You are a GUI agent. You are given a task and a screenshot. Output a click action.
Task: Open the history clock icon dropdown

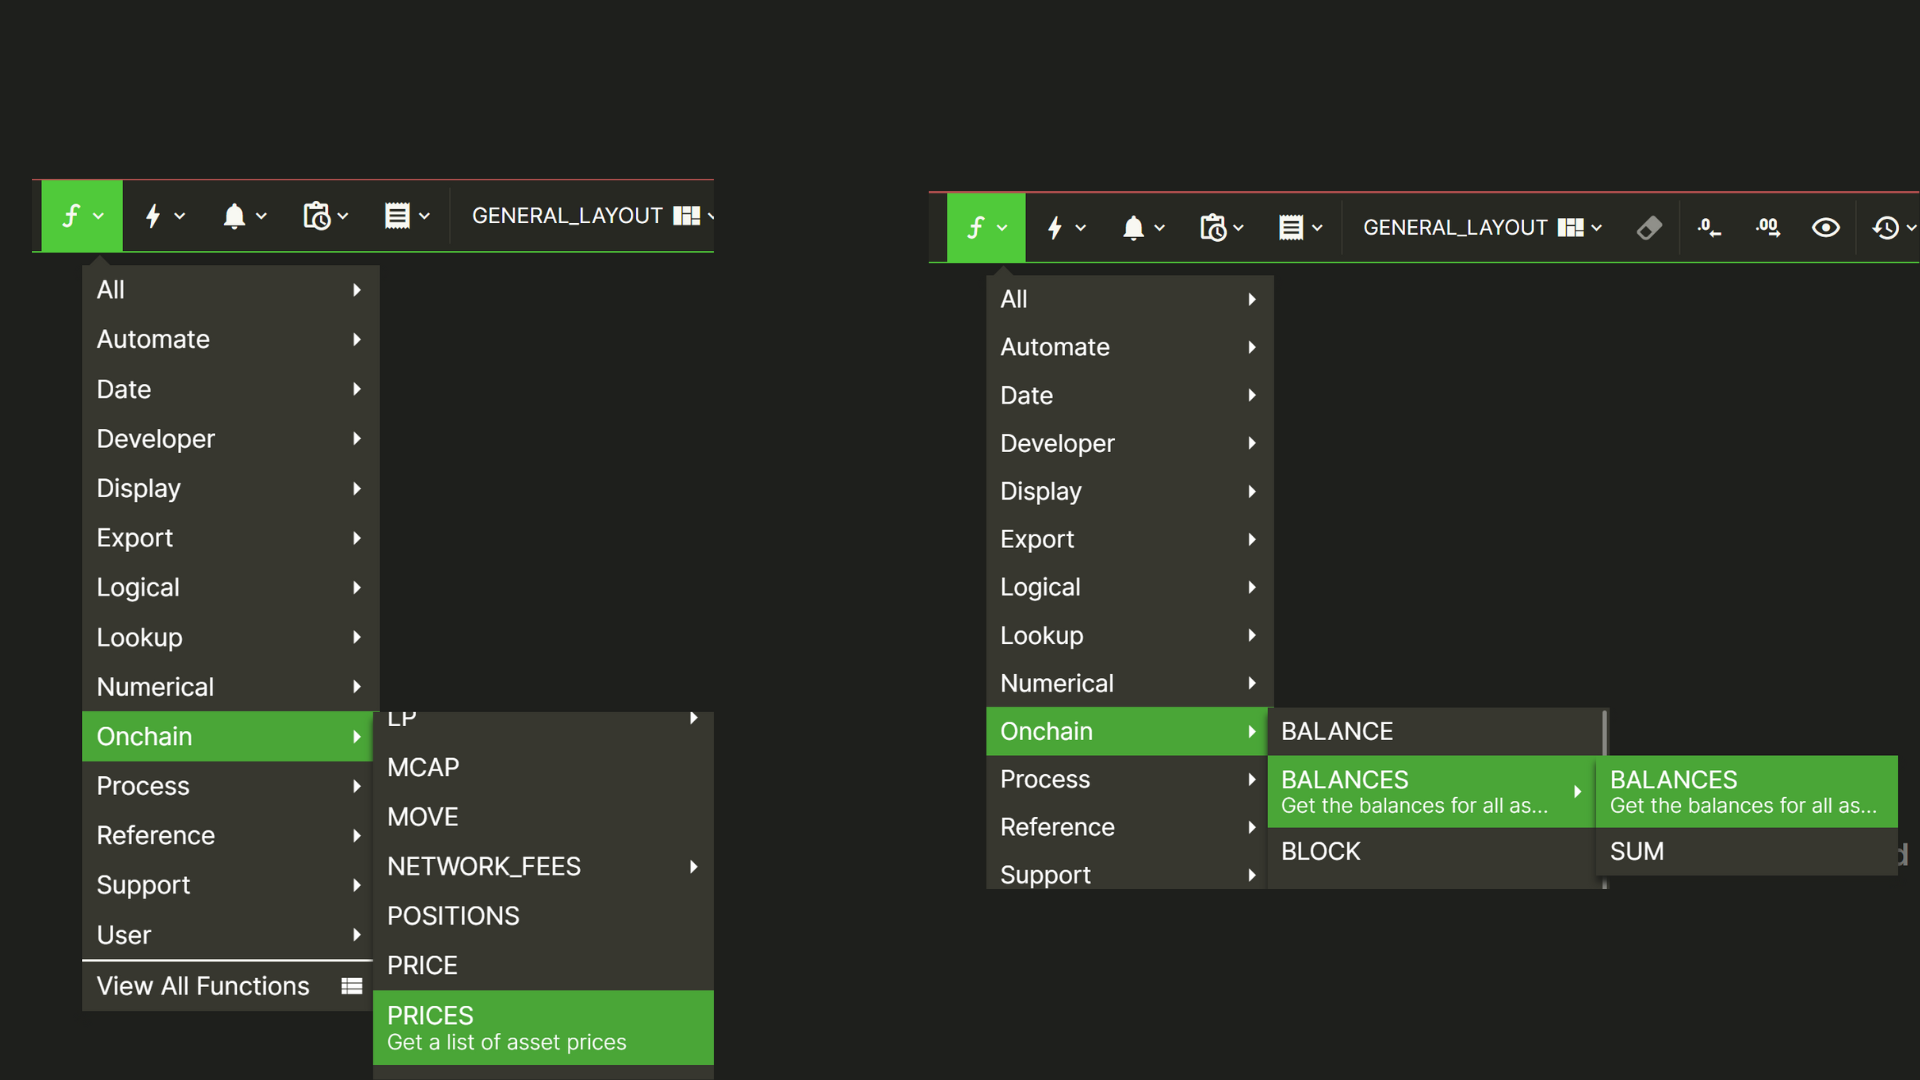1894,228
